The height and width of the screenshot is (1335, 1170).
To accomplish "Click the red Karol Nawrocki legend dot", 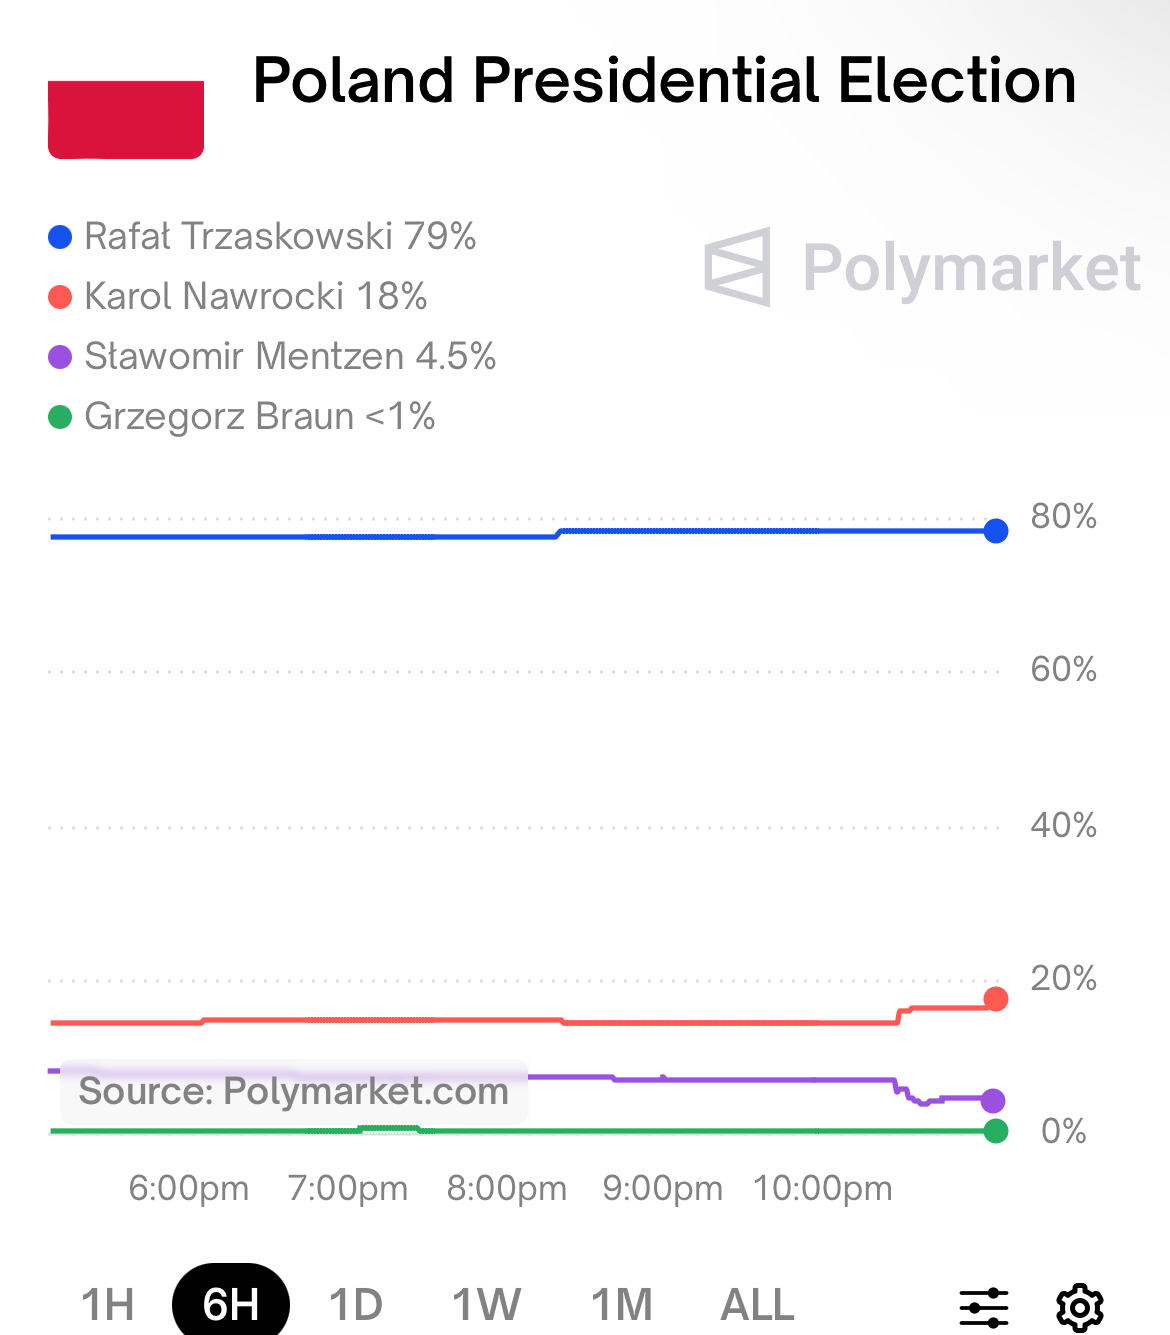I will tap(60, 297).
